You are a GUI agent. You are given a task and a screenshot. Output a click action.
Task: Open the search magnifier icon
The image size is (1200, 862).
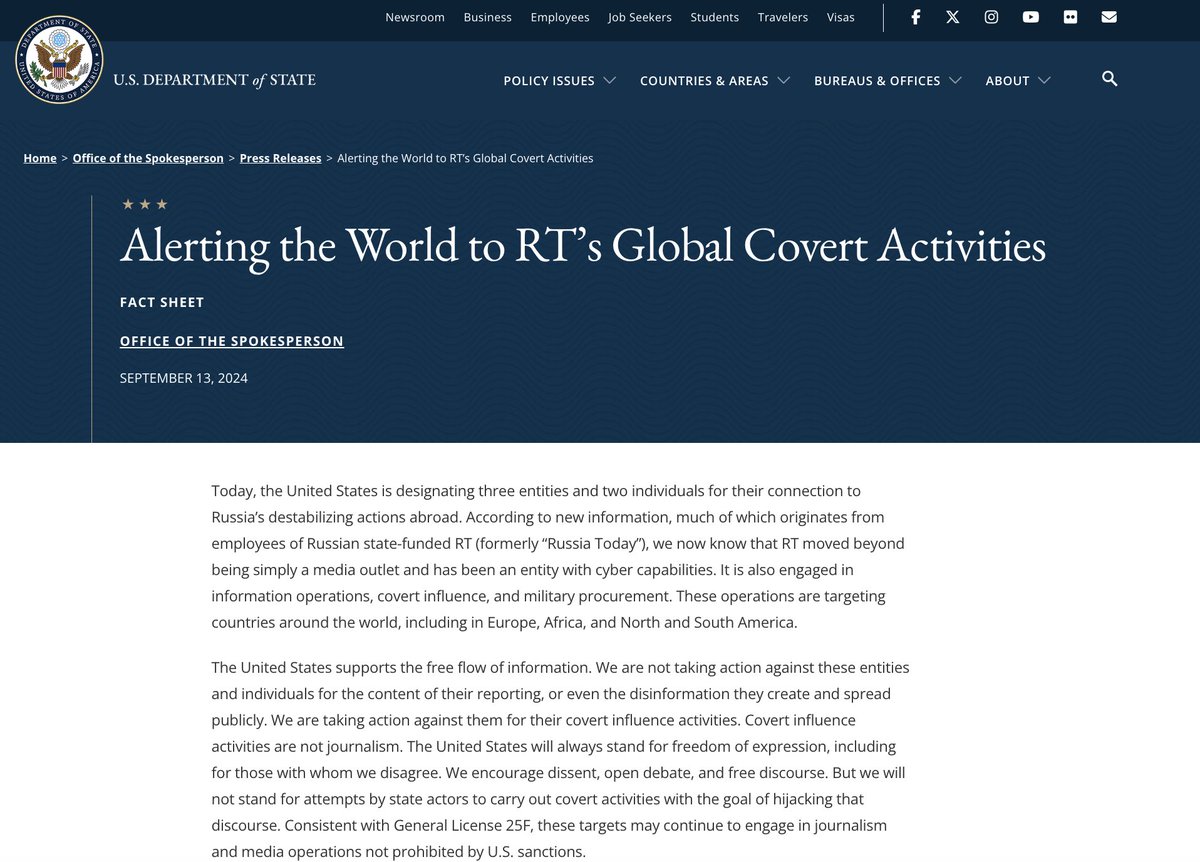tap(1109, 79)
